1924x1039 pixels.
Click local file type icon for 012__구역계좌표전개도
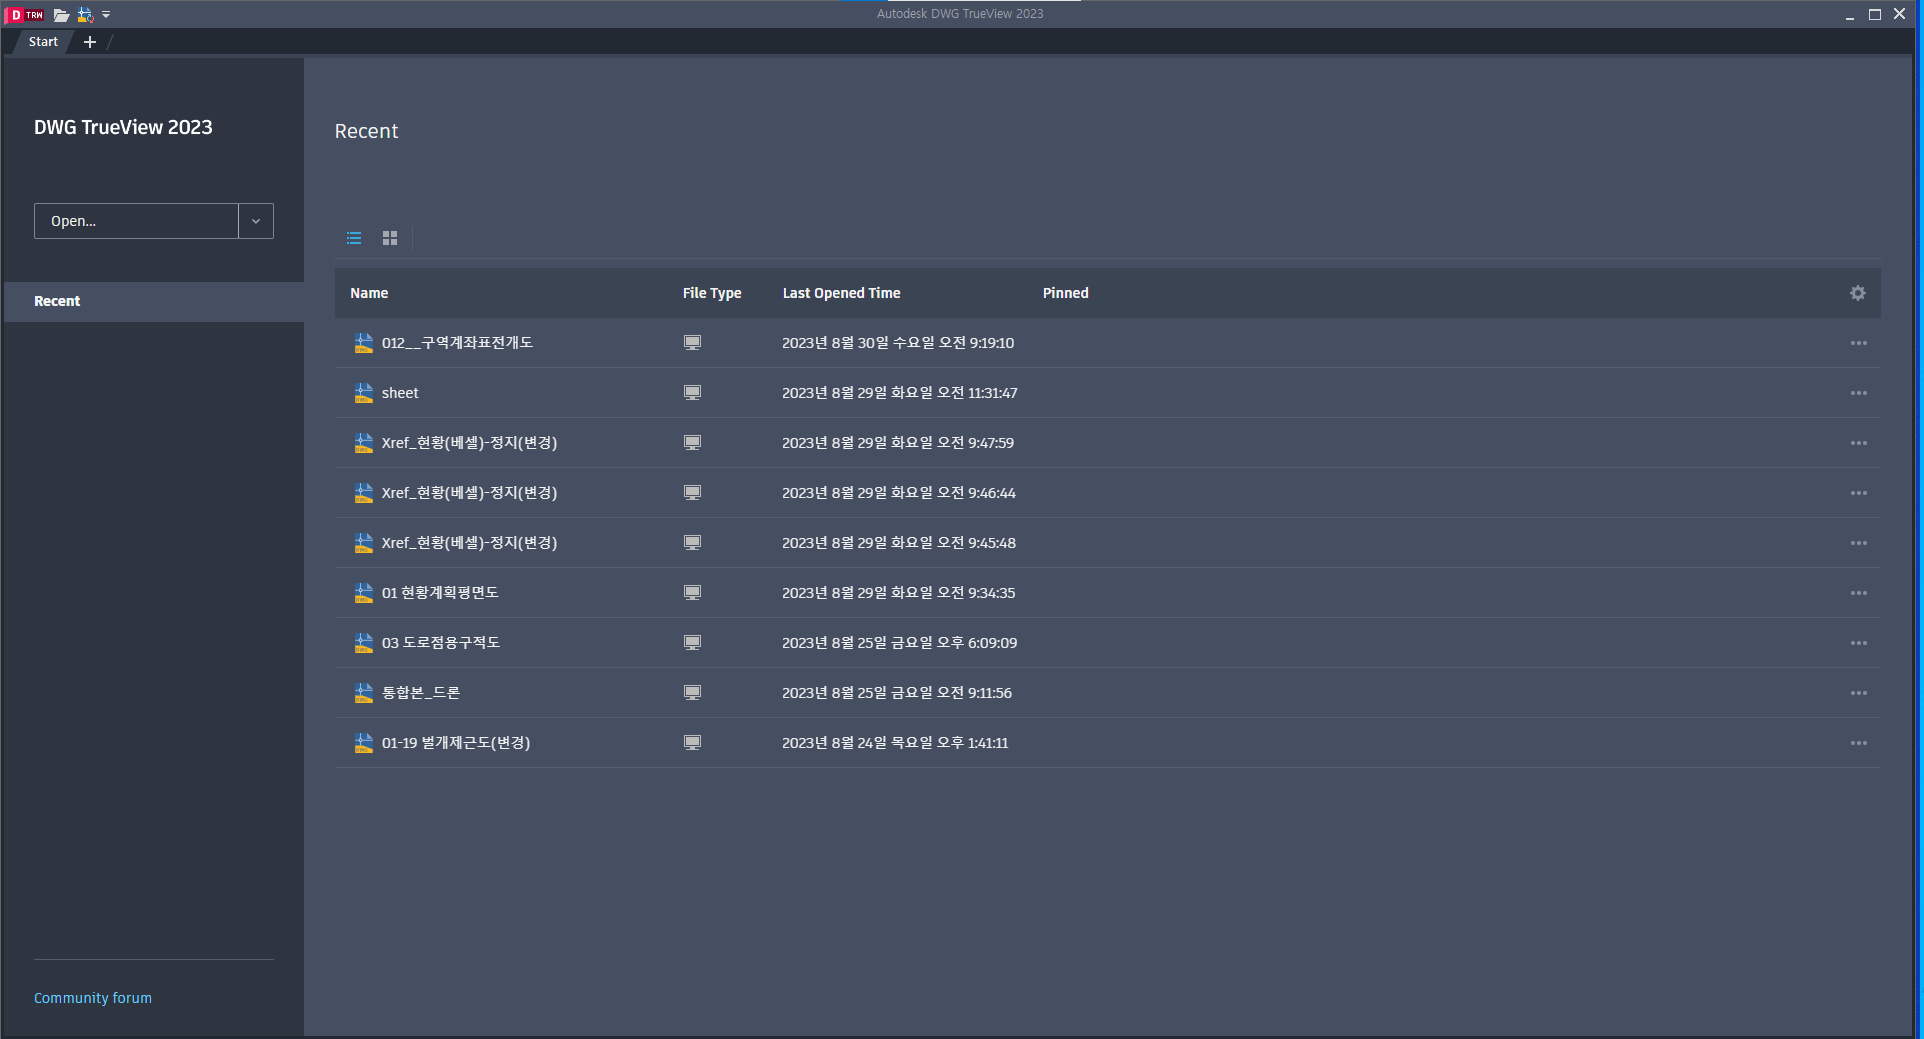[x=692, y=343]
